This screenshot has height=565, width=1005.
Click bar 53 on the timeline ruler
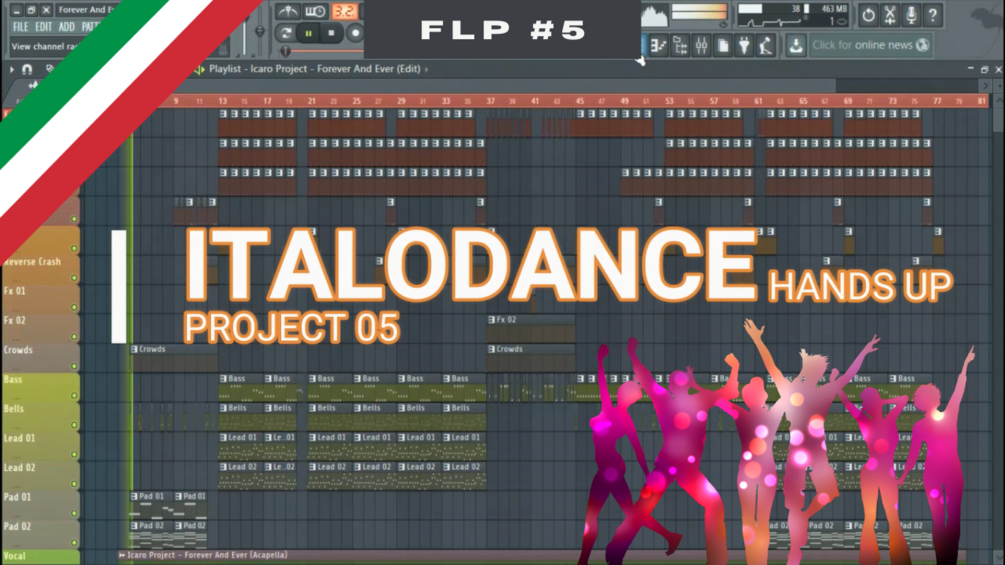[669, 101]
